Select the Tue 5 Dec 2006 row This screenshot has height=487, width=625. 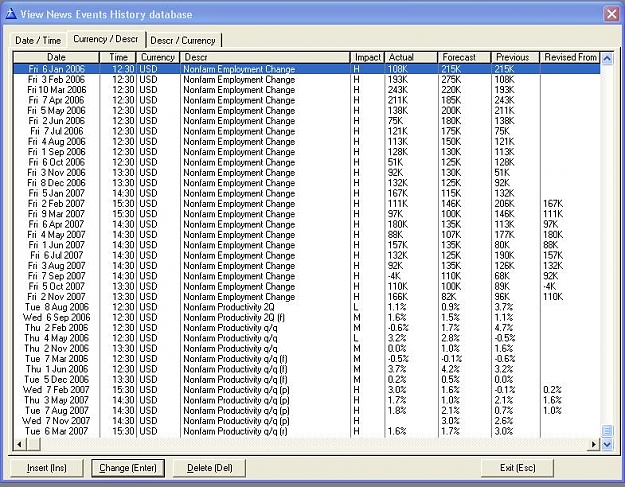click(x=307, y=380)
